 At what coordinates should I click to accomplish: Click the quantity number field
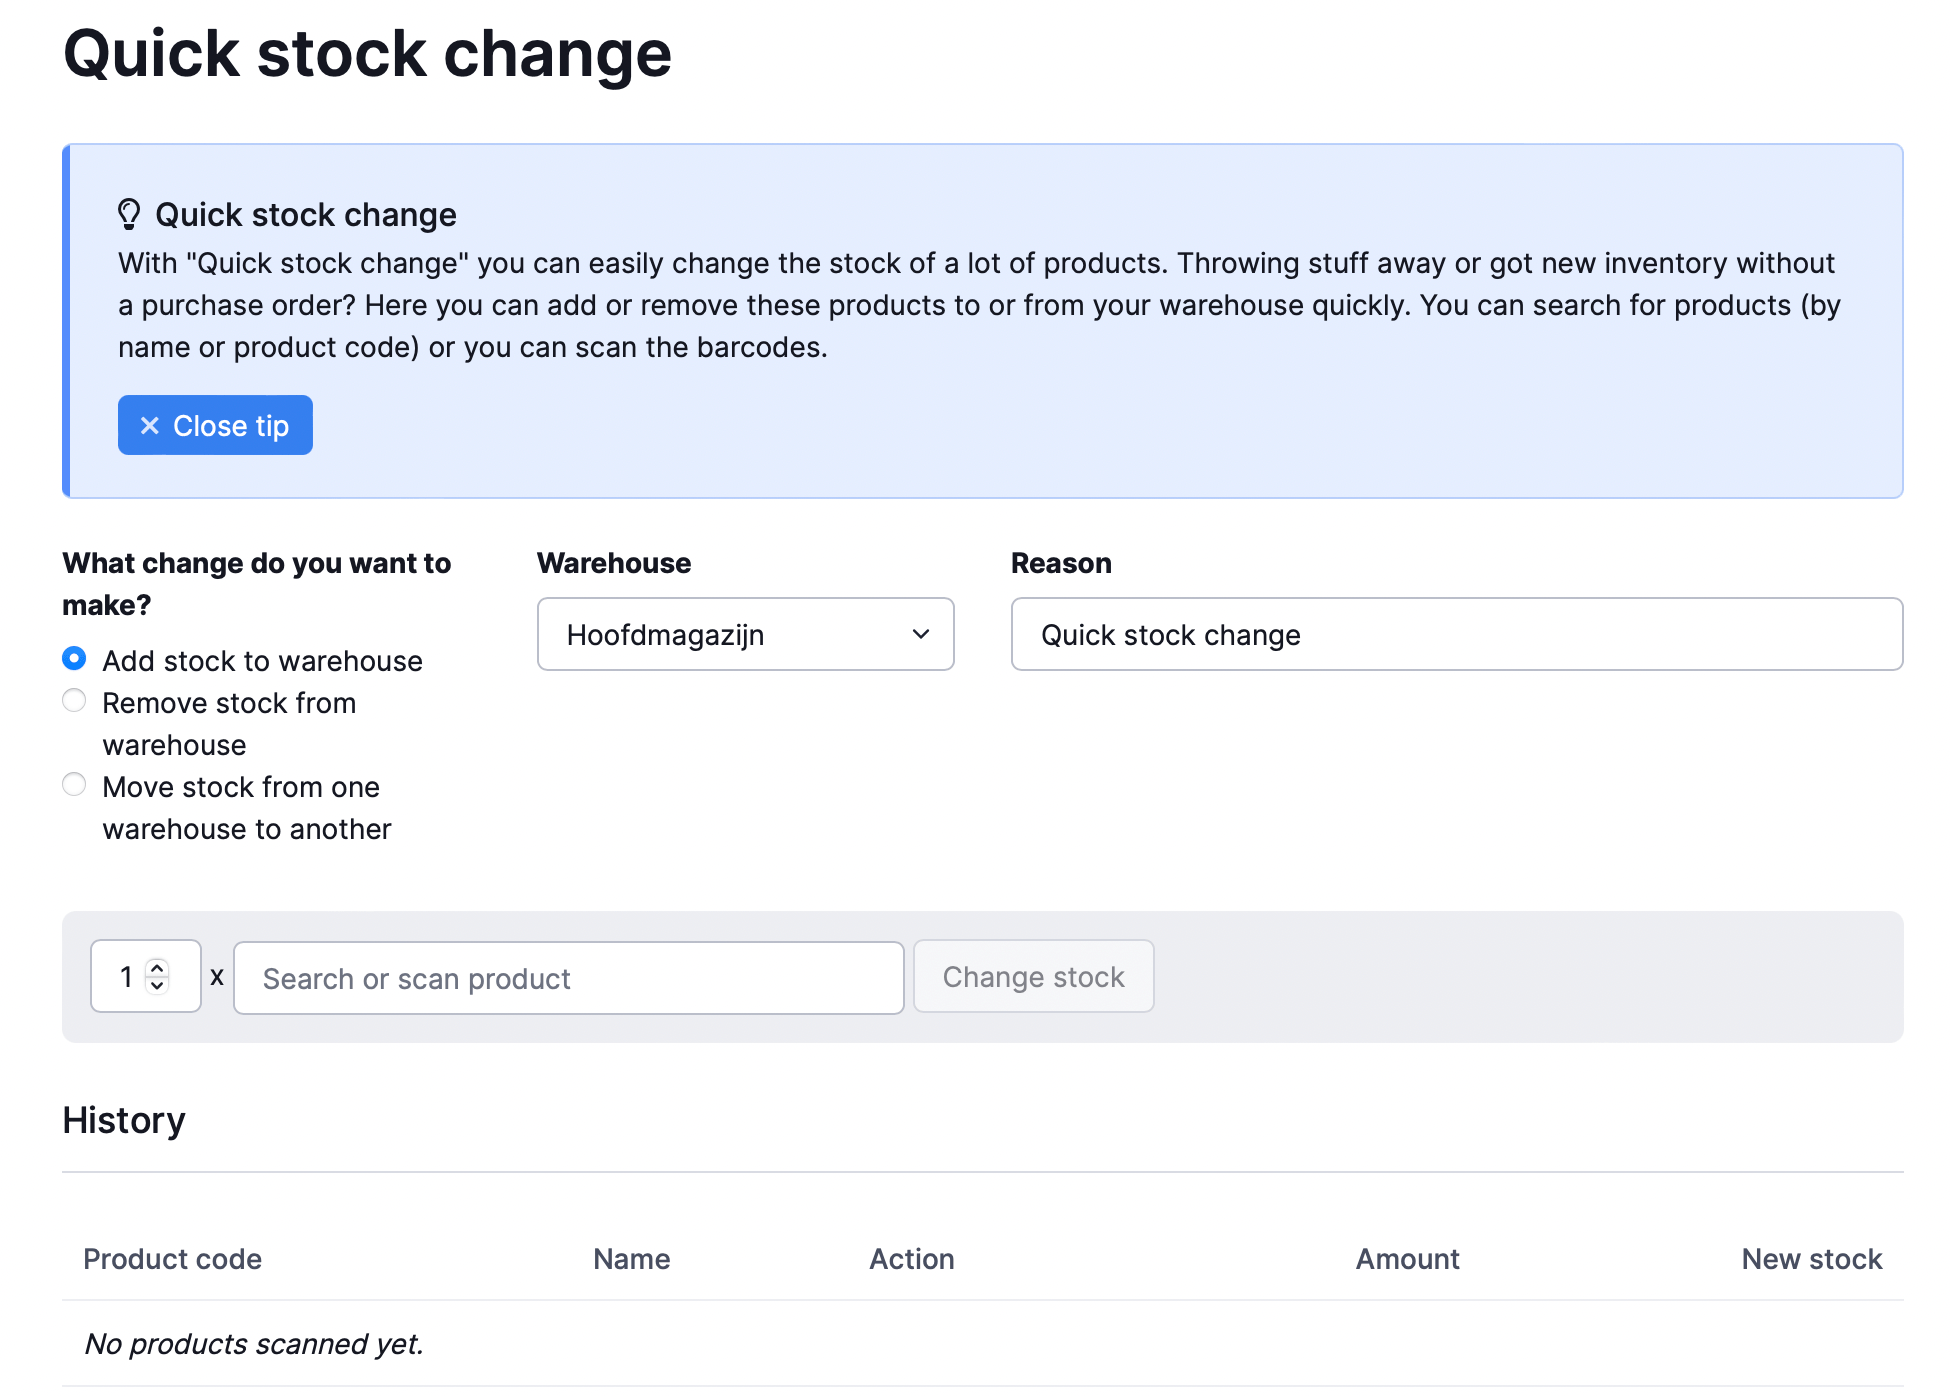click(127, 977)
